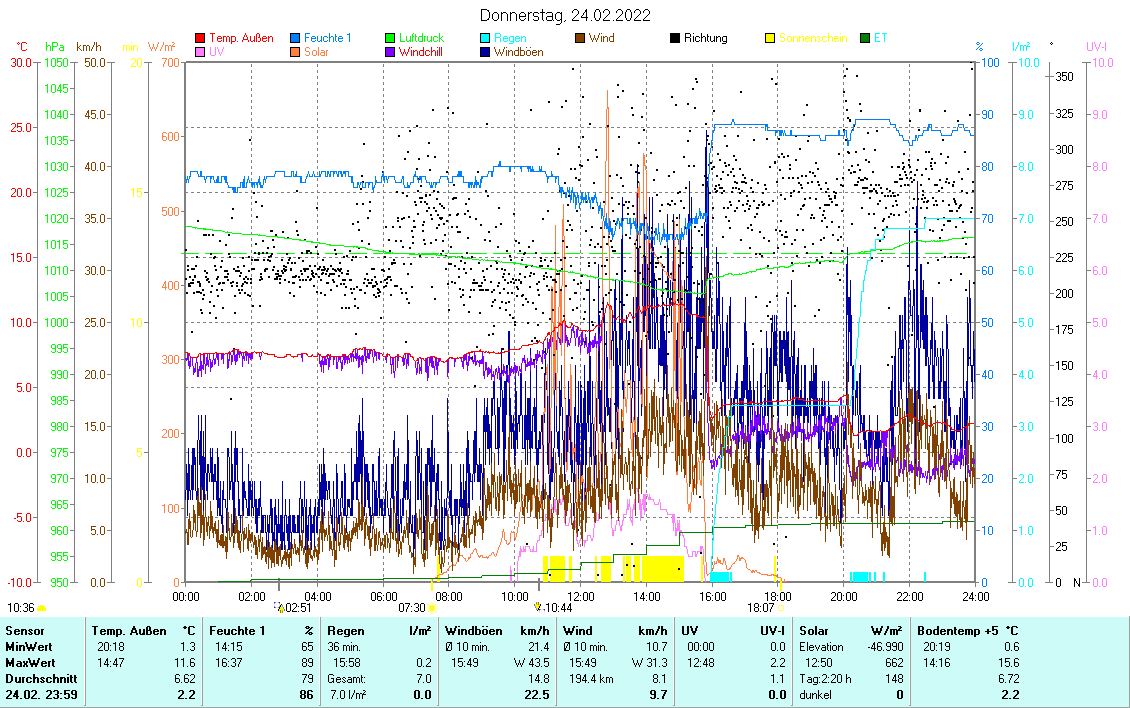Click the 12:00 time axis label
Viewport: 1130px width, 708px height.
(580, 596)
